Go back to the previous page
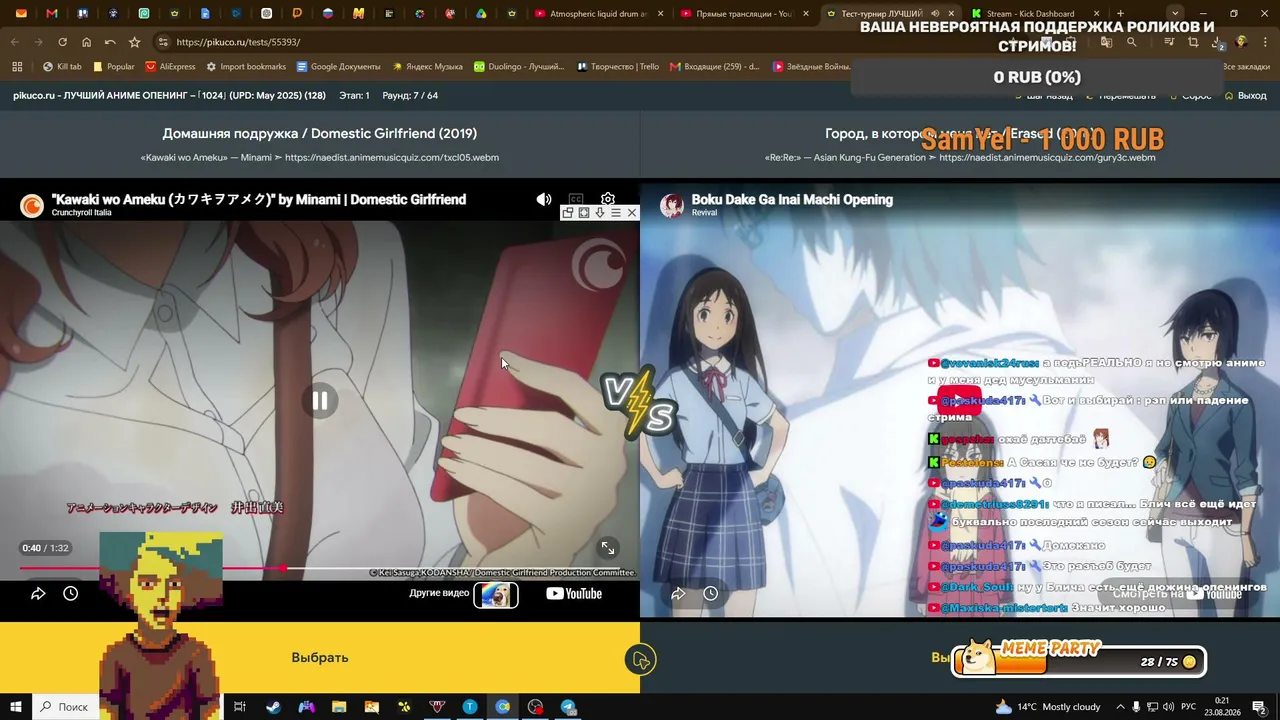Screen dimensions: 1280x720 14,42
